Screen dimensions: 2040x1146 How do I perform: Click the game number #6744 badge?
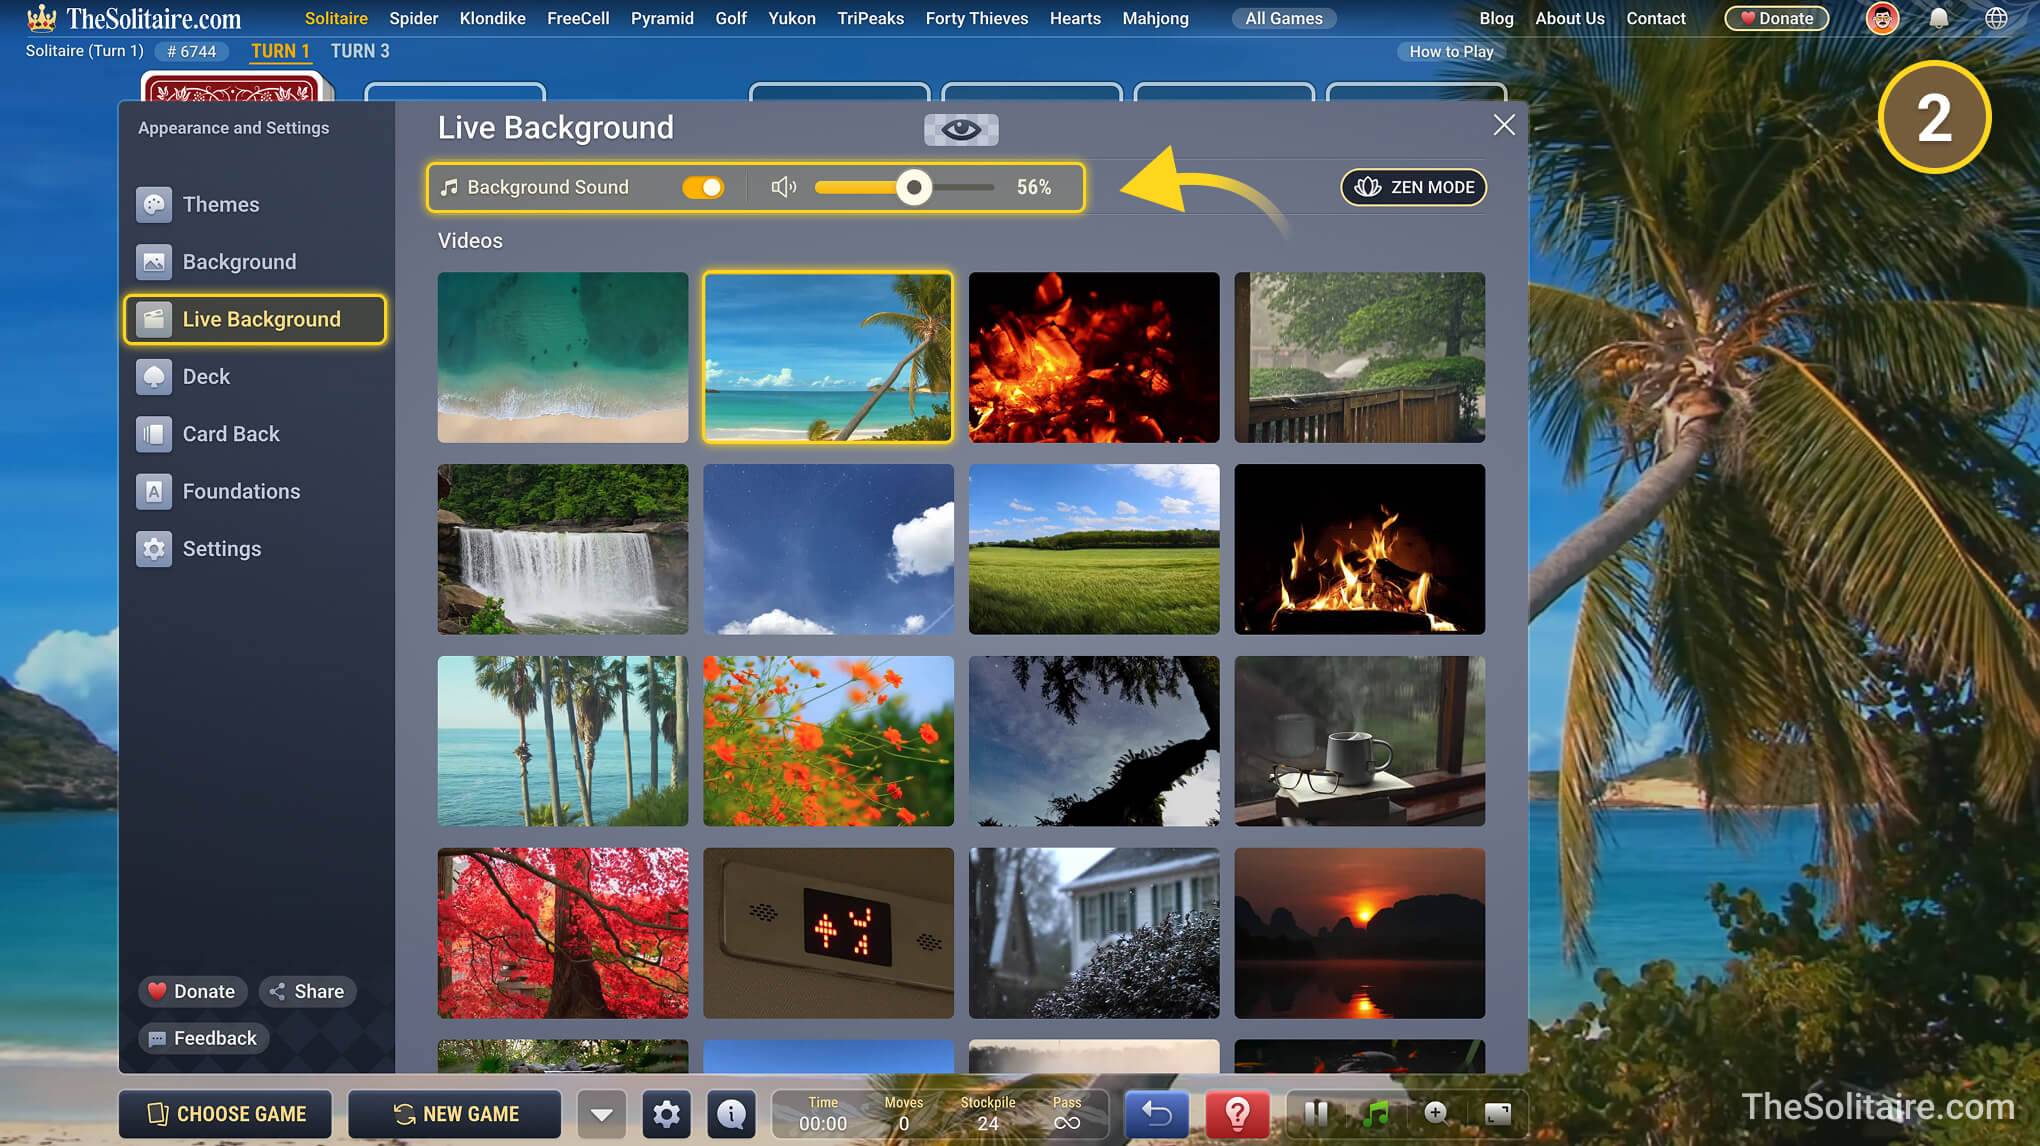[191, 52]
